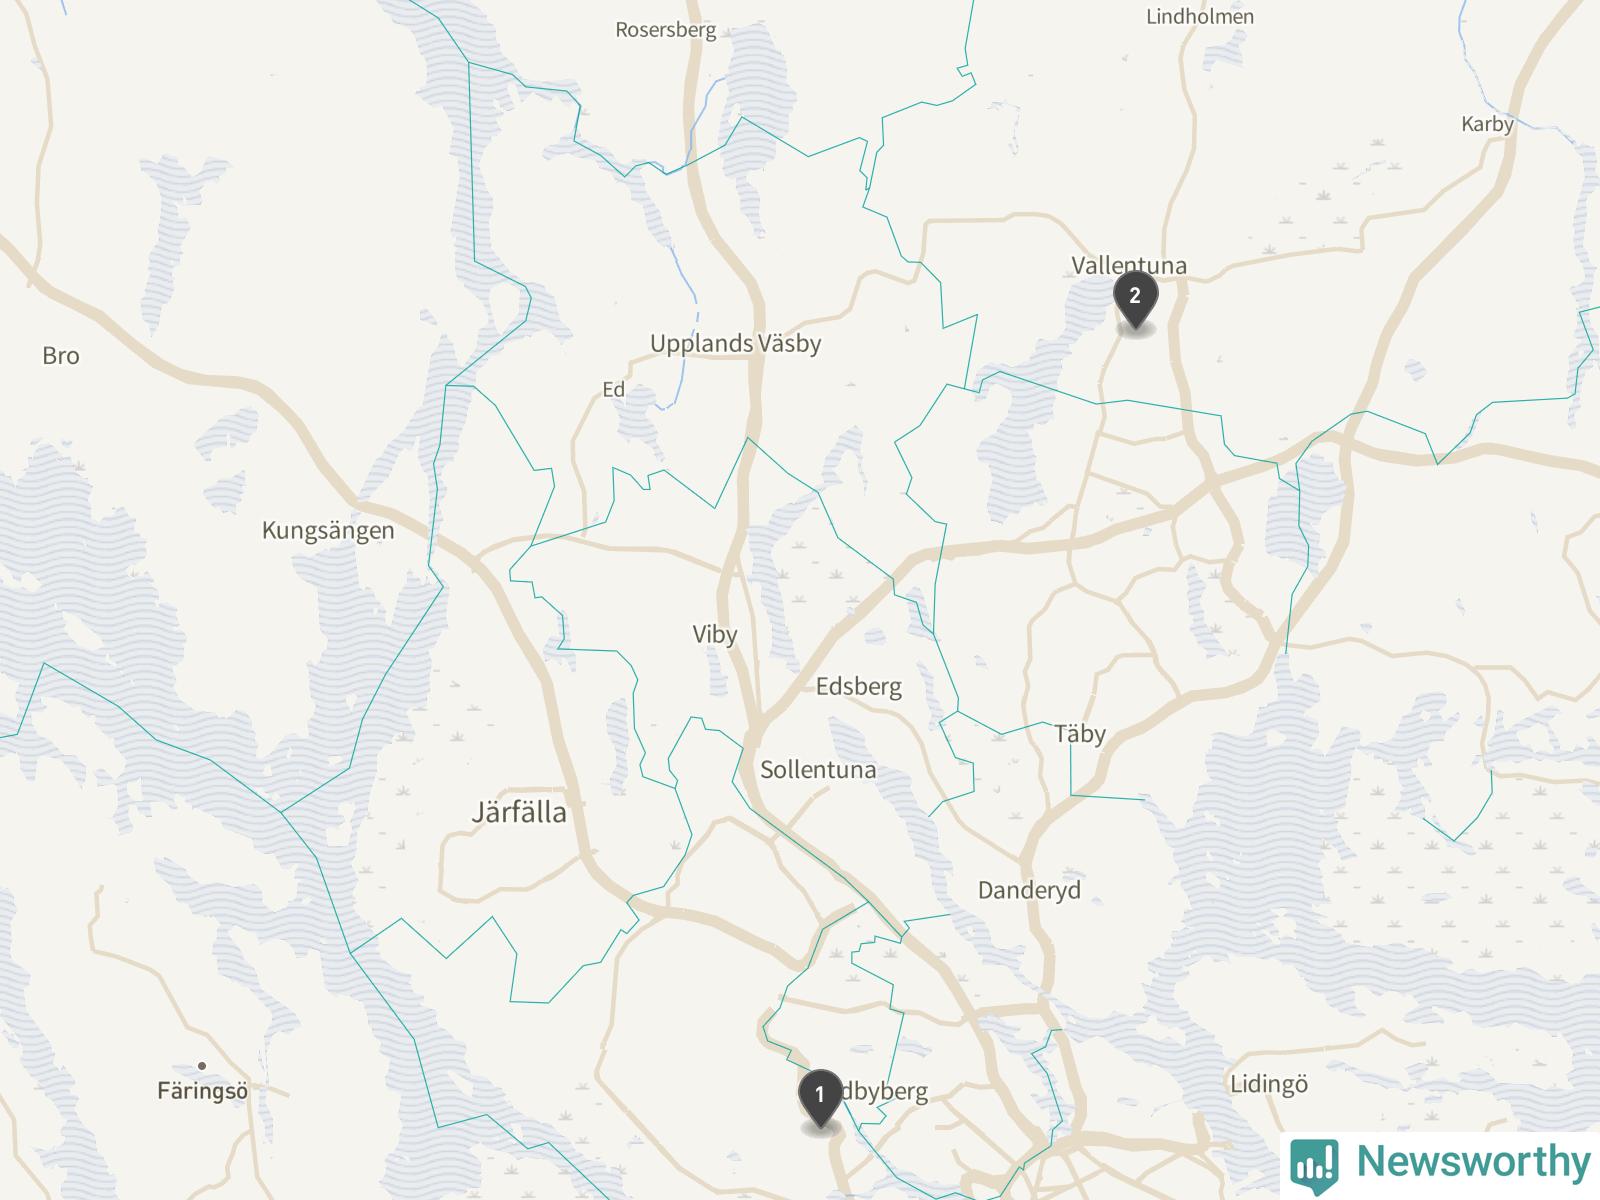This screenshot has height=1200, width=1600.
Task: Select the Edsberg place label
Action: 859,687
